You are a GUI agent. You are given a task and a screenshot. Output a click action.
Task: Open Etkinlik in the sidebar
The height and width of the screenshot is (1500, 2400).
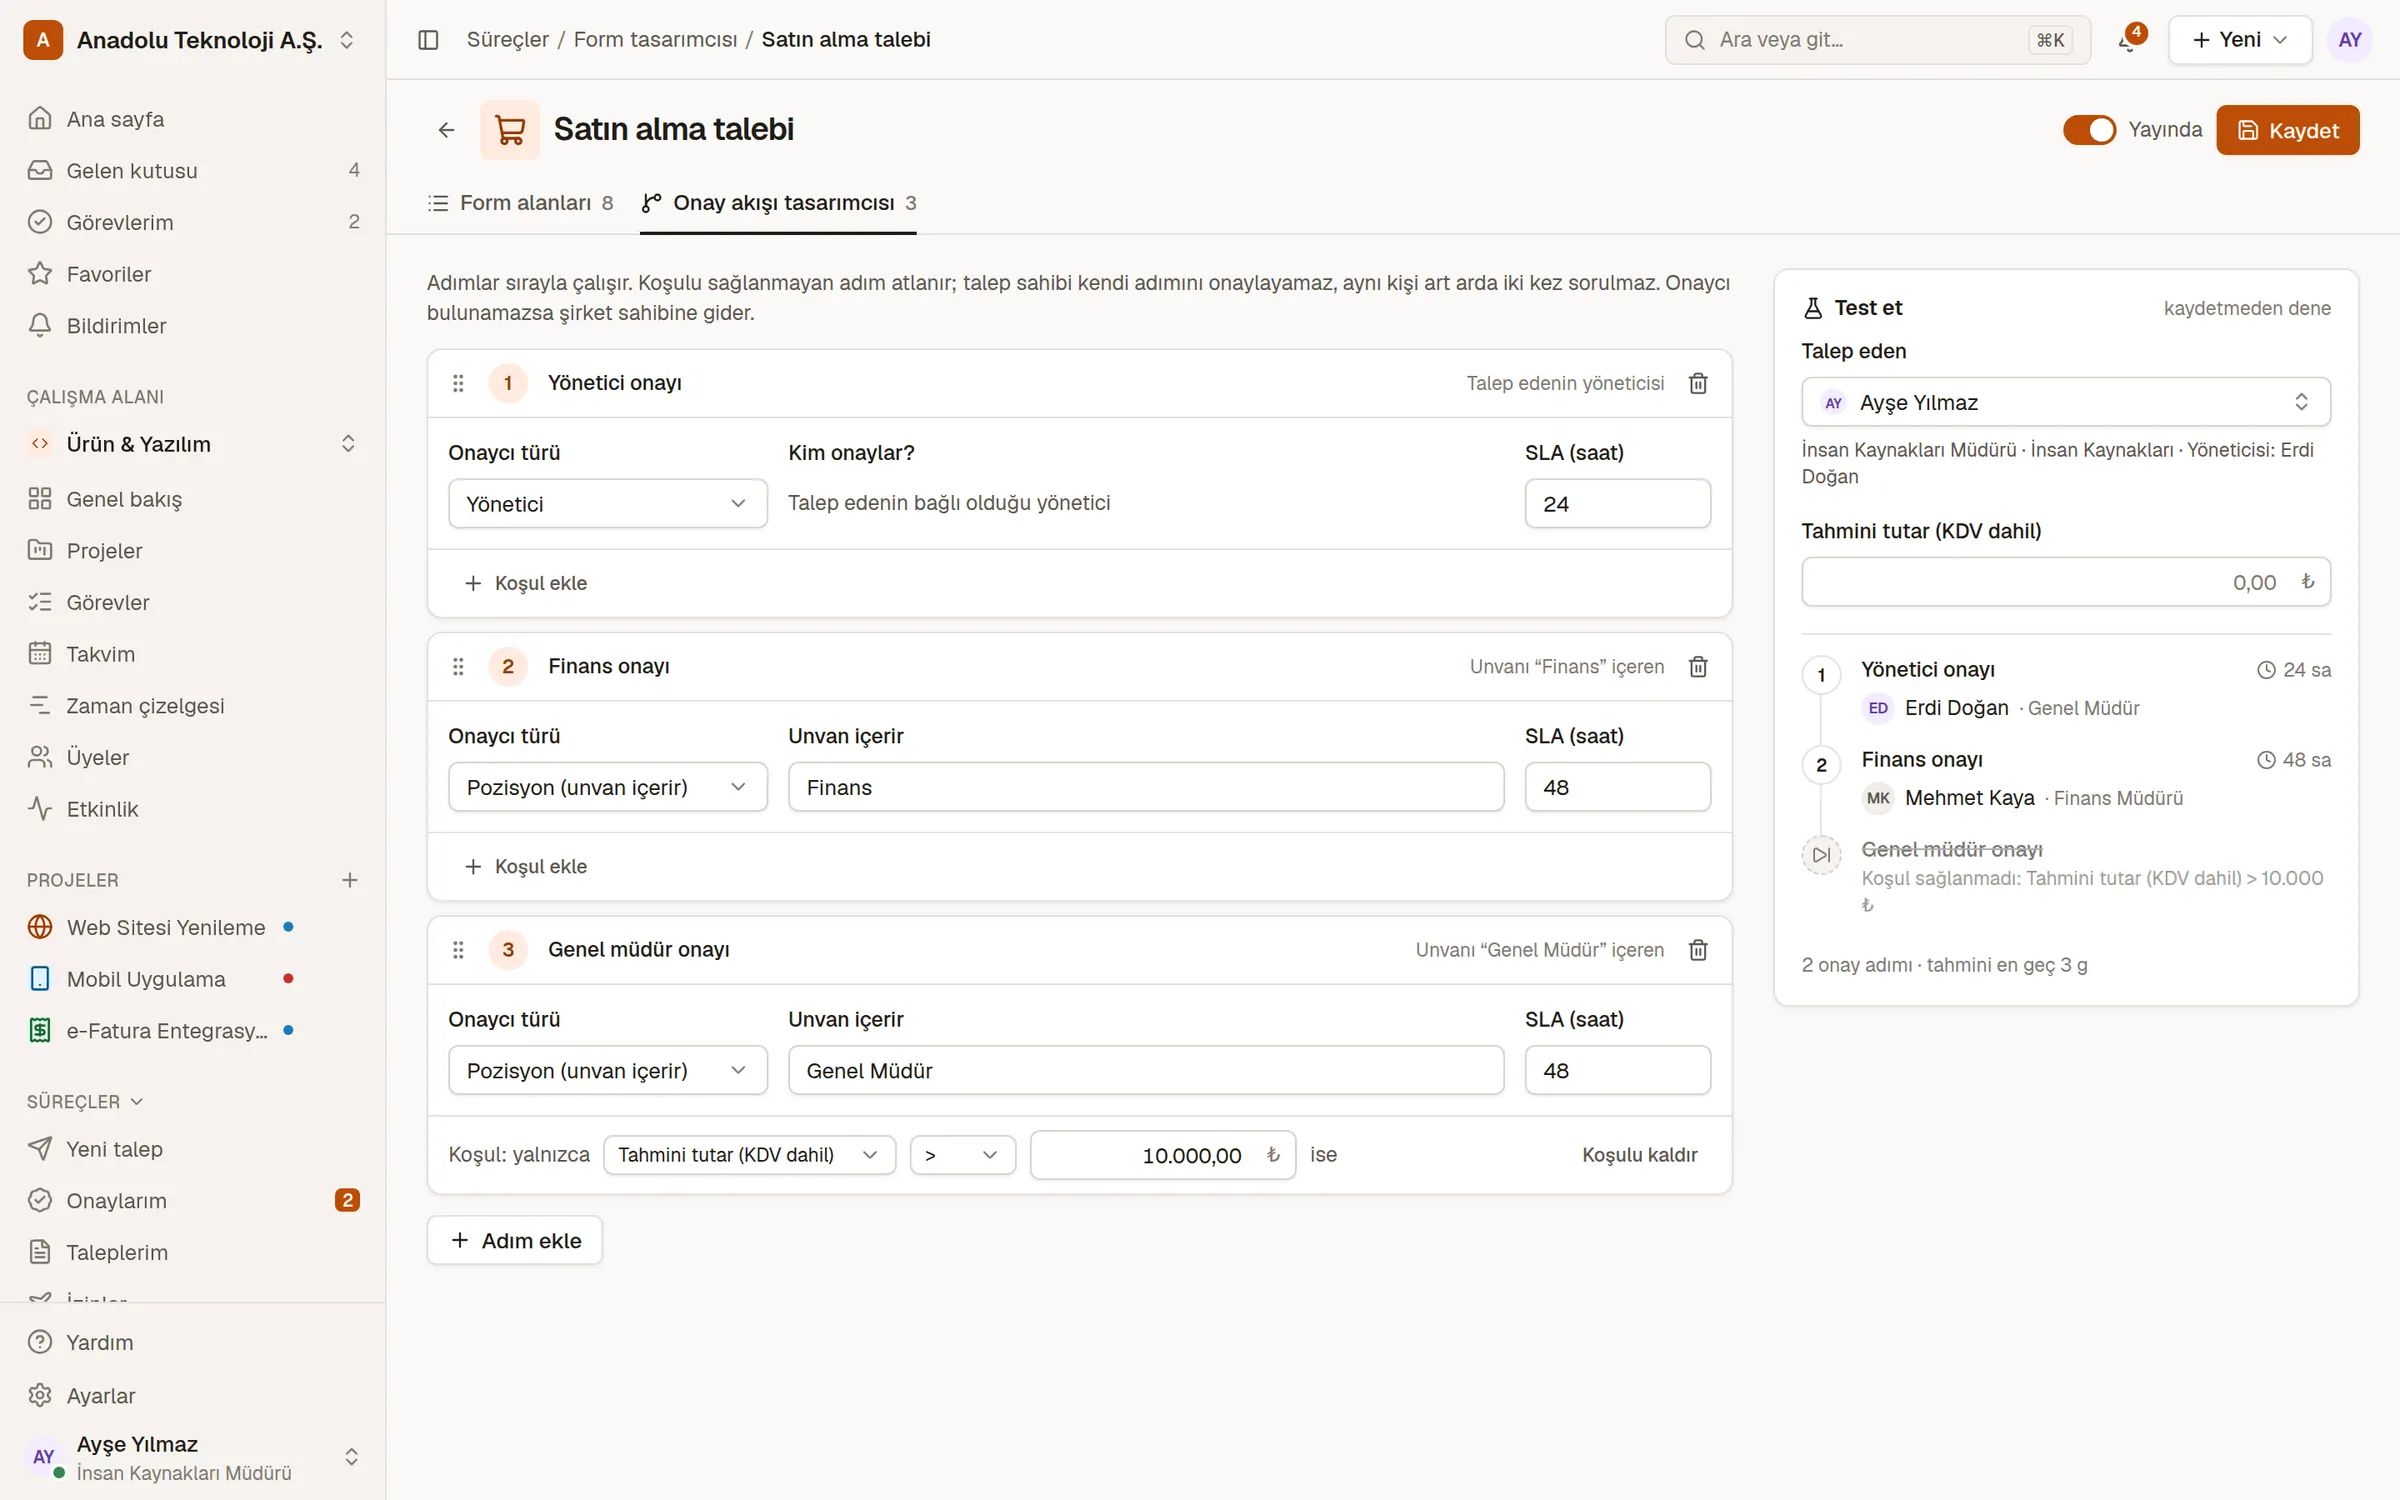[x=193, y=809]
